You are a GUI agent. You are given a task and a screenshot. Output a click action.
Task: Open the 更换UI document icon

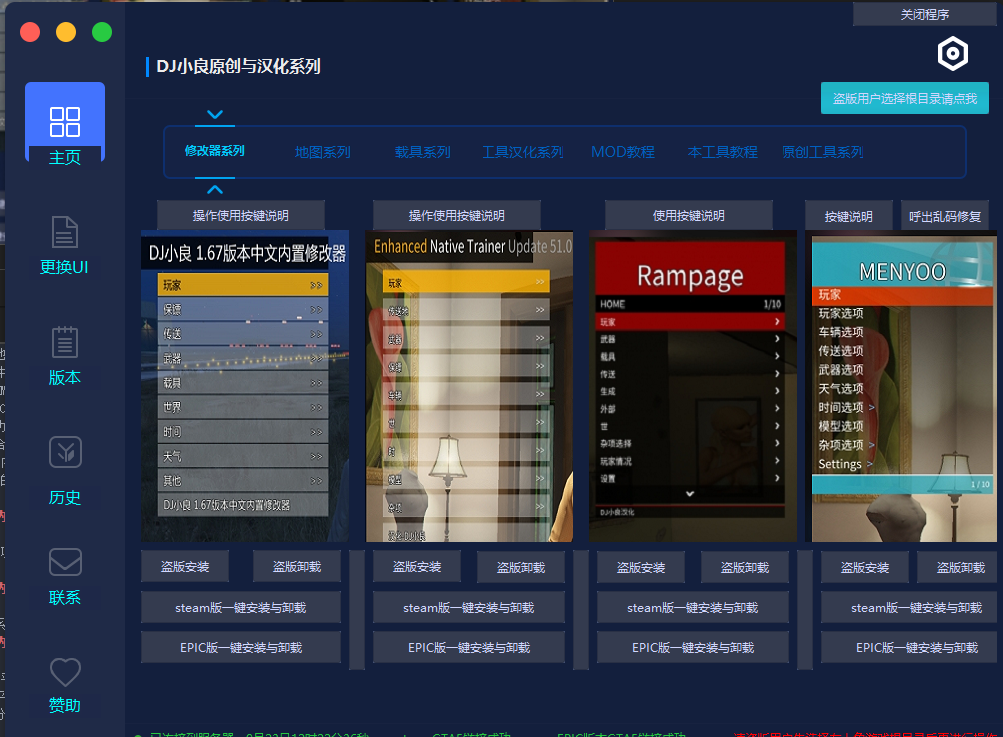65,232
